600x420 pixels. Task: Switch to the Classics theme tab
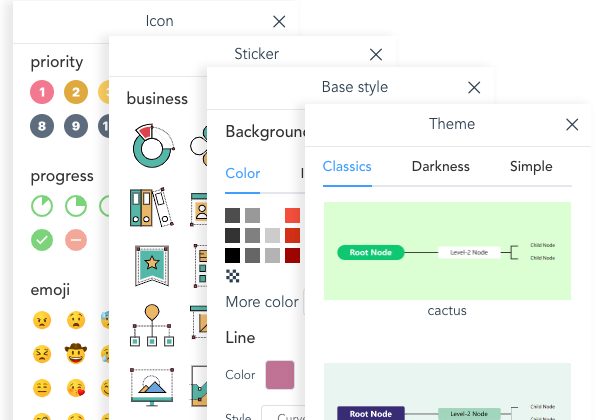(x=347, y=167)
